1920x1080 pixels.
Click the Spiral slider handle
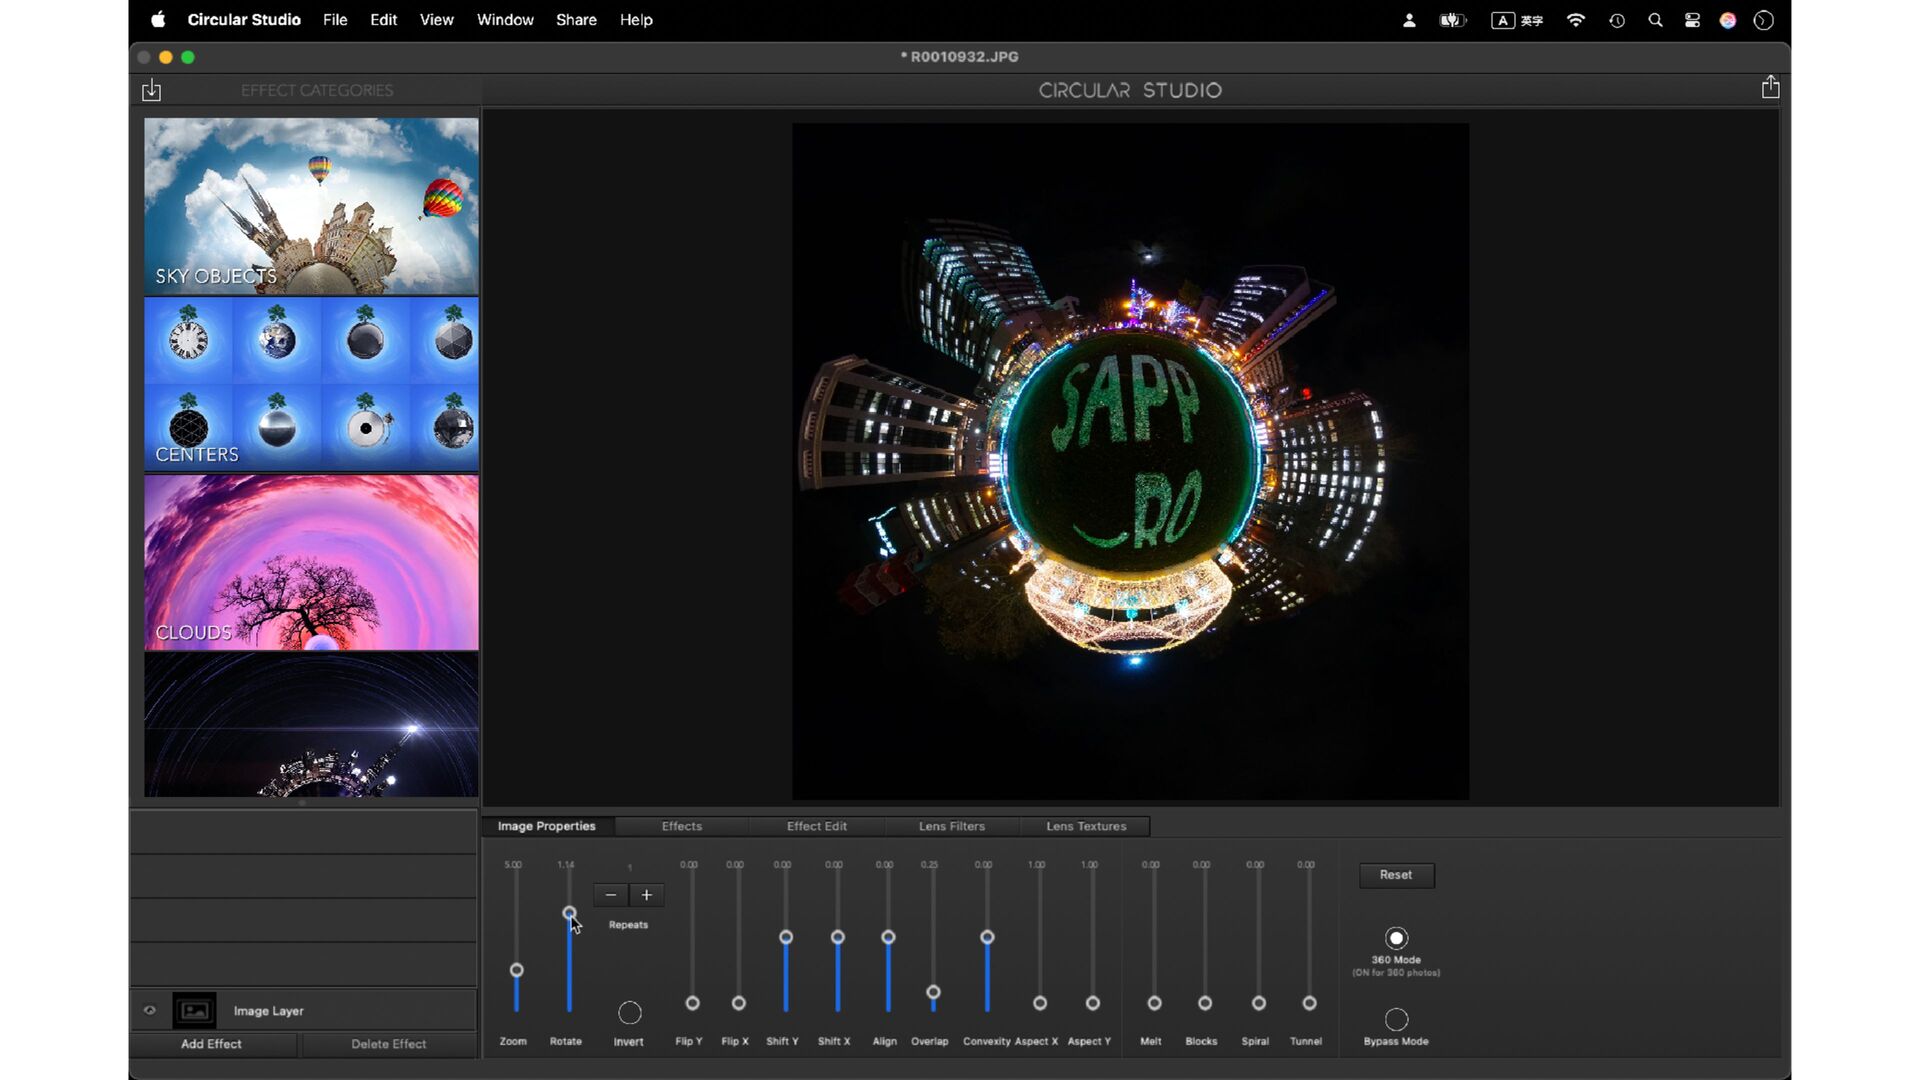tap(1259, 1003)
